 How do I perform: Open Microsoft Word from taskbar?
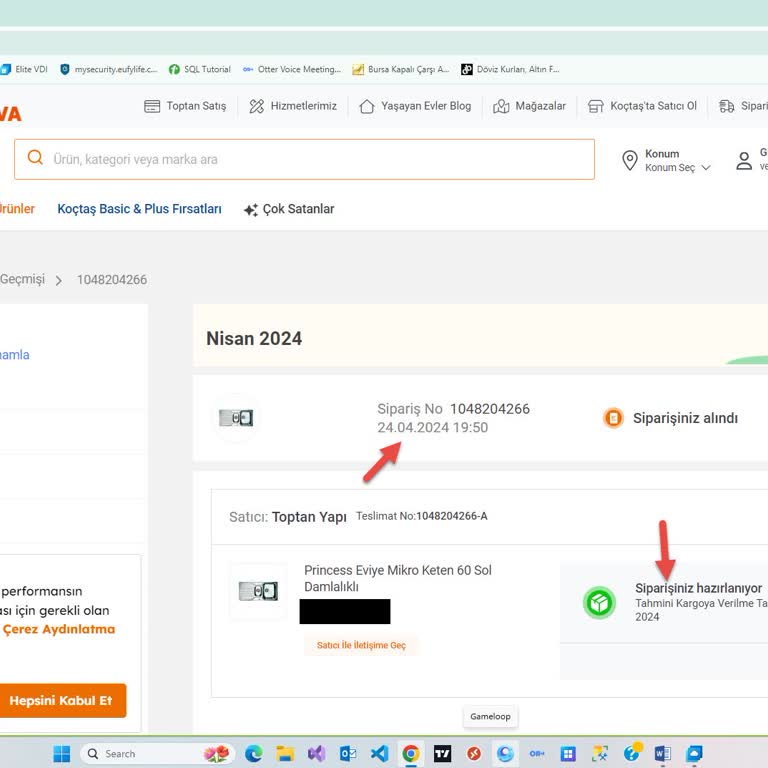[663, 753]
